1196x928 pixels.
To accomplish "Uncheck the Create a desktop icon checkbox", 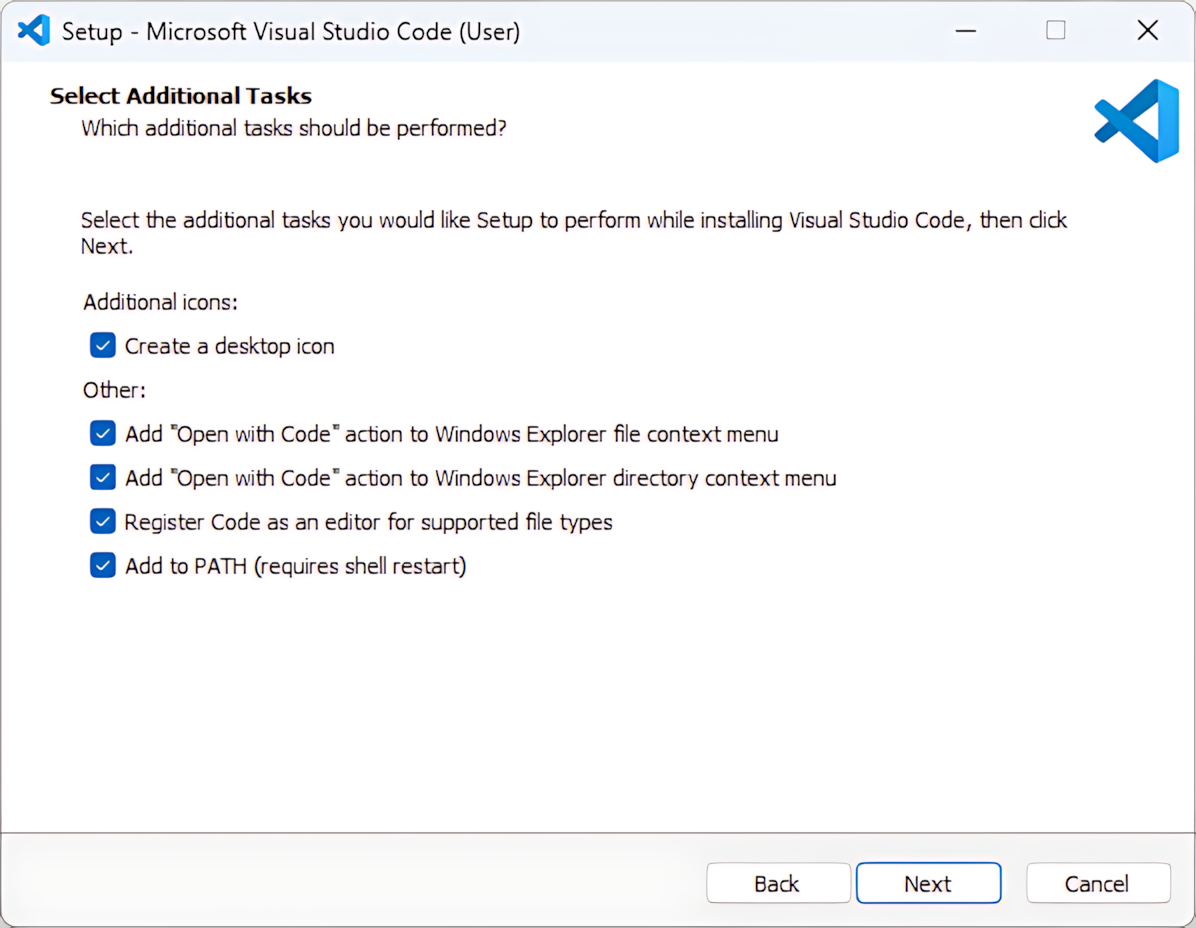I will [x=103, y=346].
